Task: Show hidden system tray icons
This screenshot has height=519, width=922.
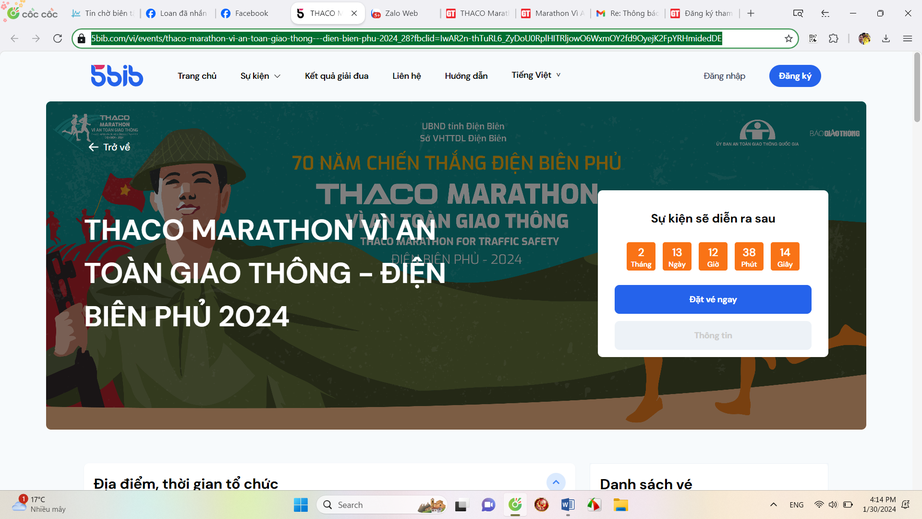Action: pos(773,504)
